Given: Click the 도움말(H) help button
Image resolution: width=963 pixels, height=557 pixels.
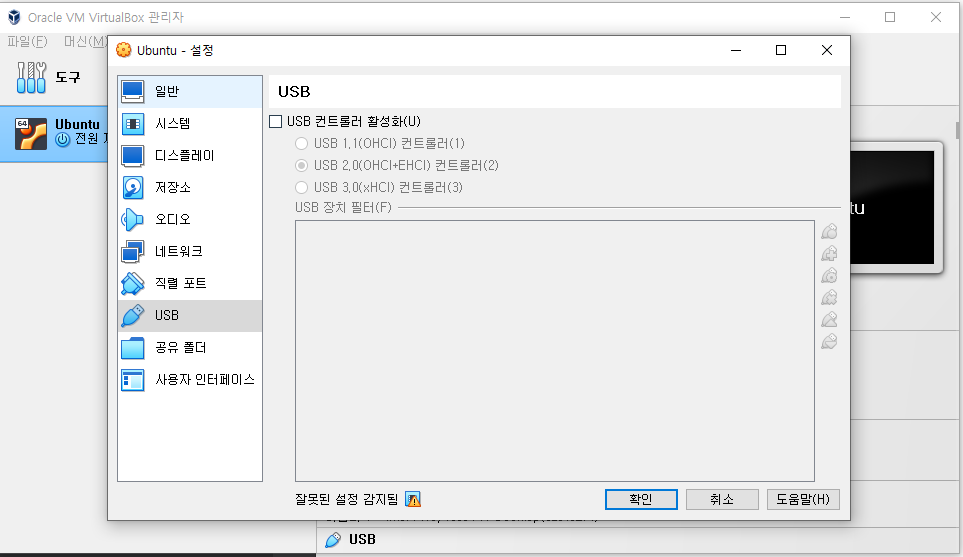Looking at the screenshot, I should tap(803, 499).
